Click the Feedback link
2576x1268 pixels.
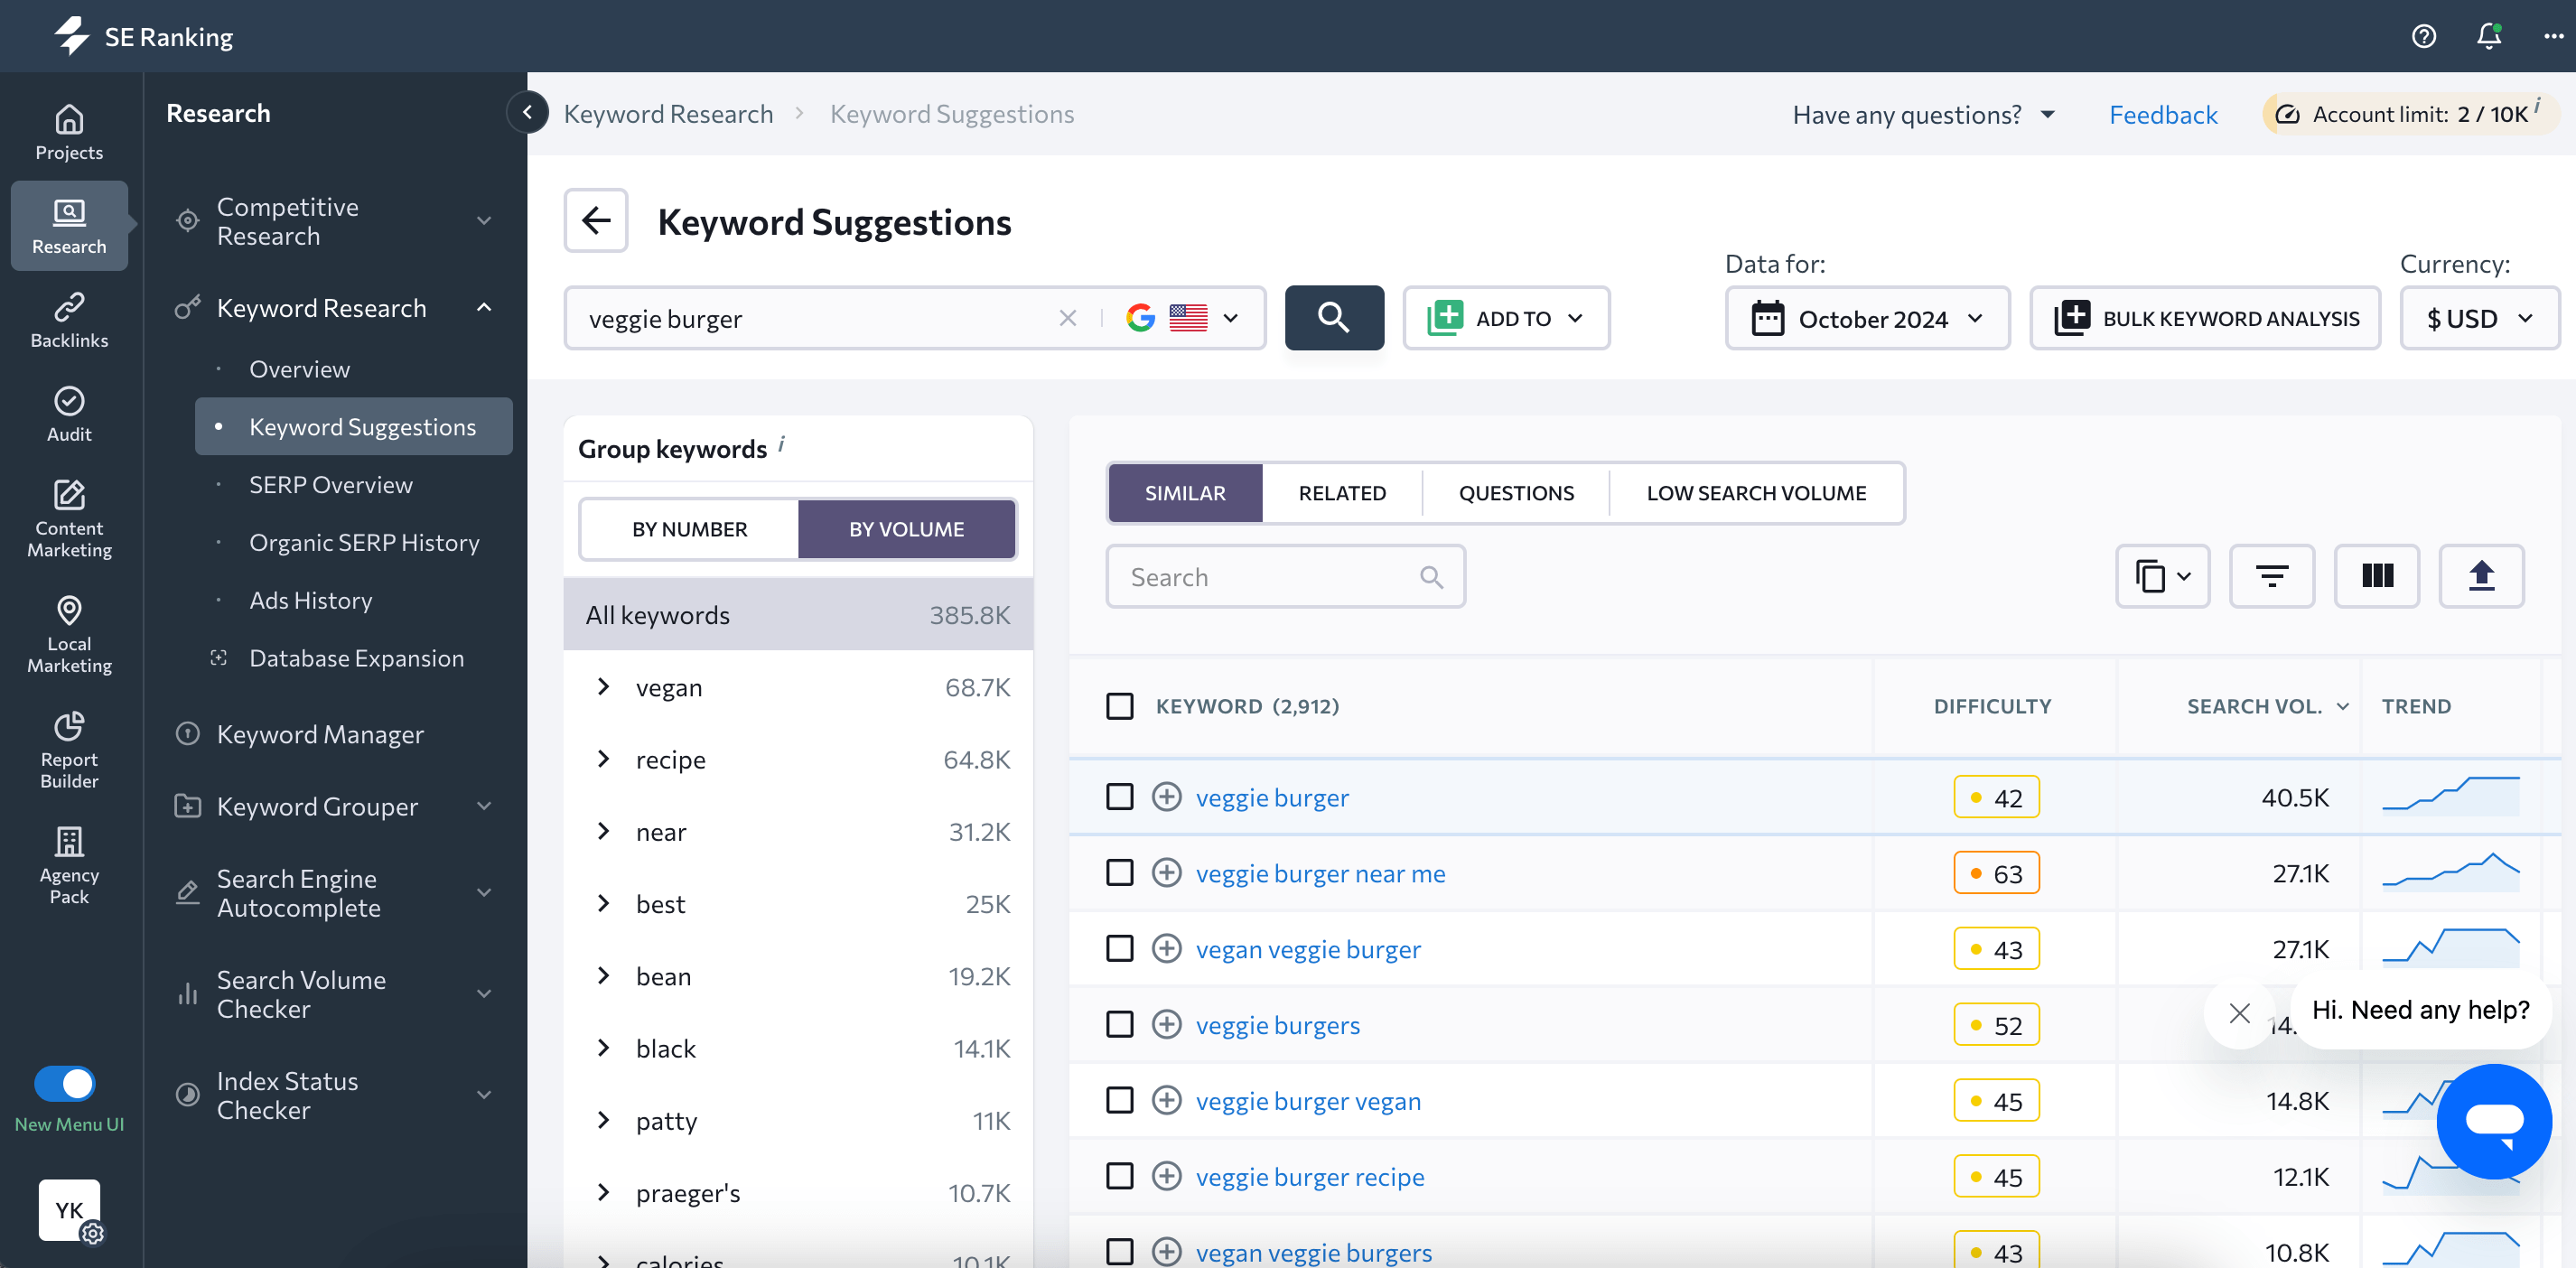2165,112
